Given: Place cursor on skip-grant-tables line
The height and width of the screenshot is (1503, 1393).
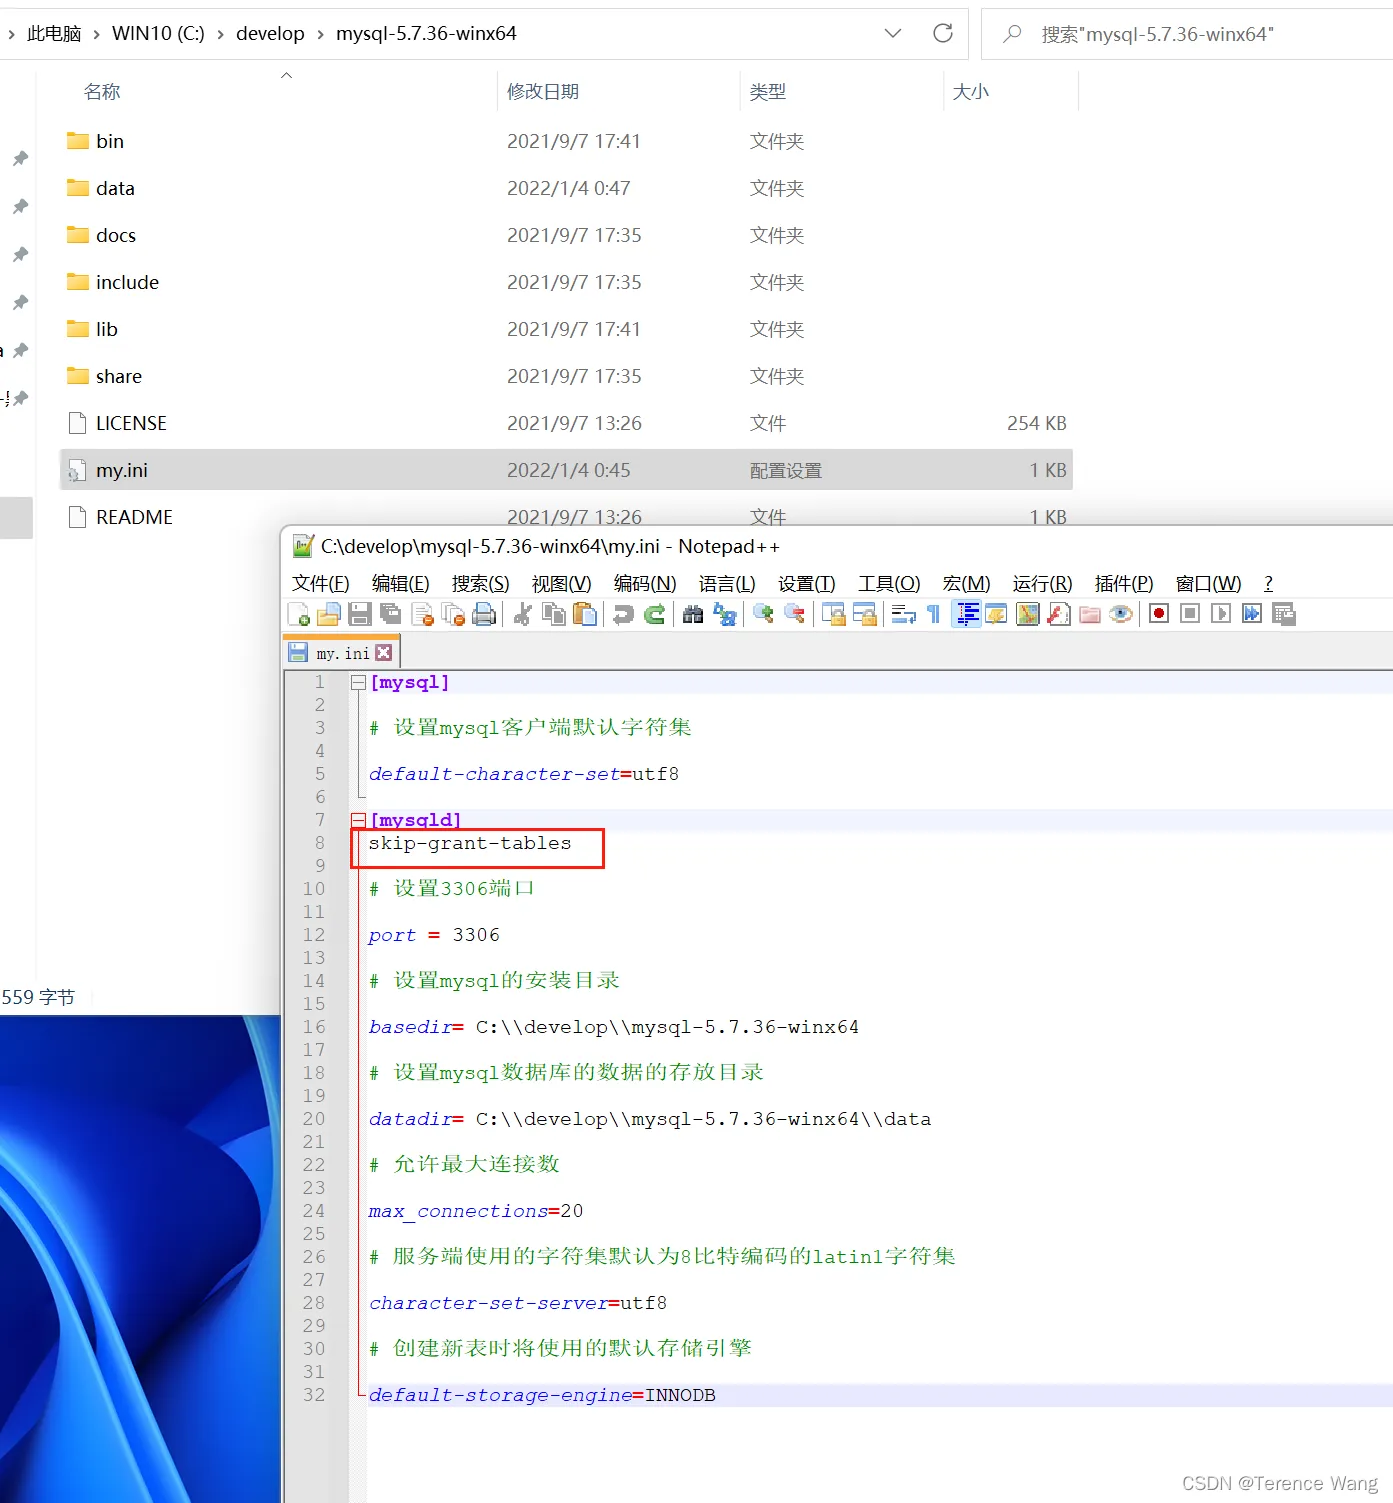Looking at the screenshot, I should [x=470, y=844].
